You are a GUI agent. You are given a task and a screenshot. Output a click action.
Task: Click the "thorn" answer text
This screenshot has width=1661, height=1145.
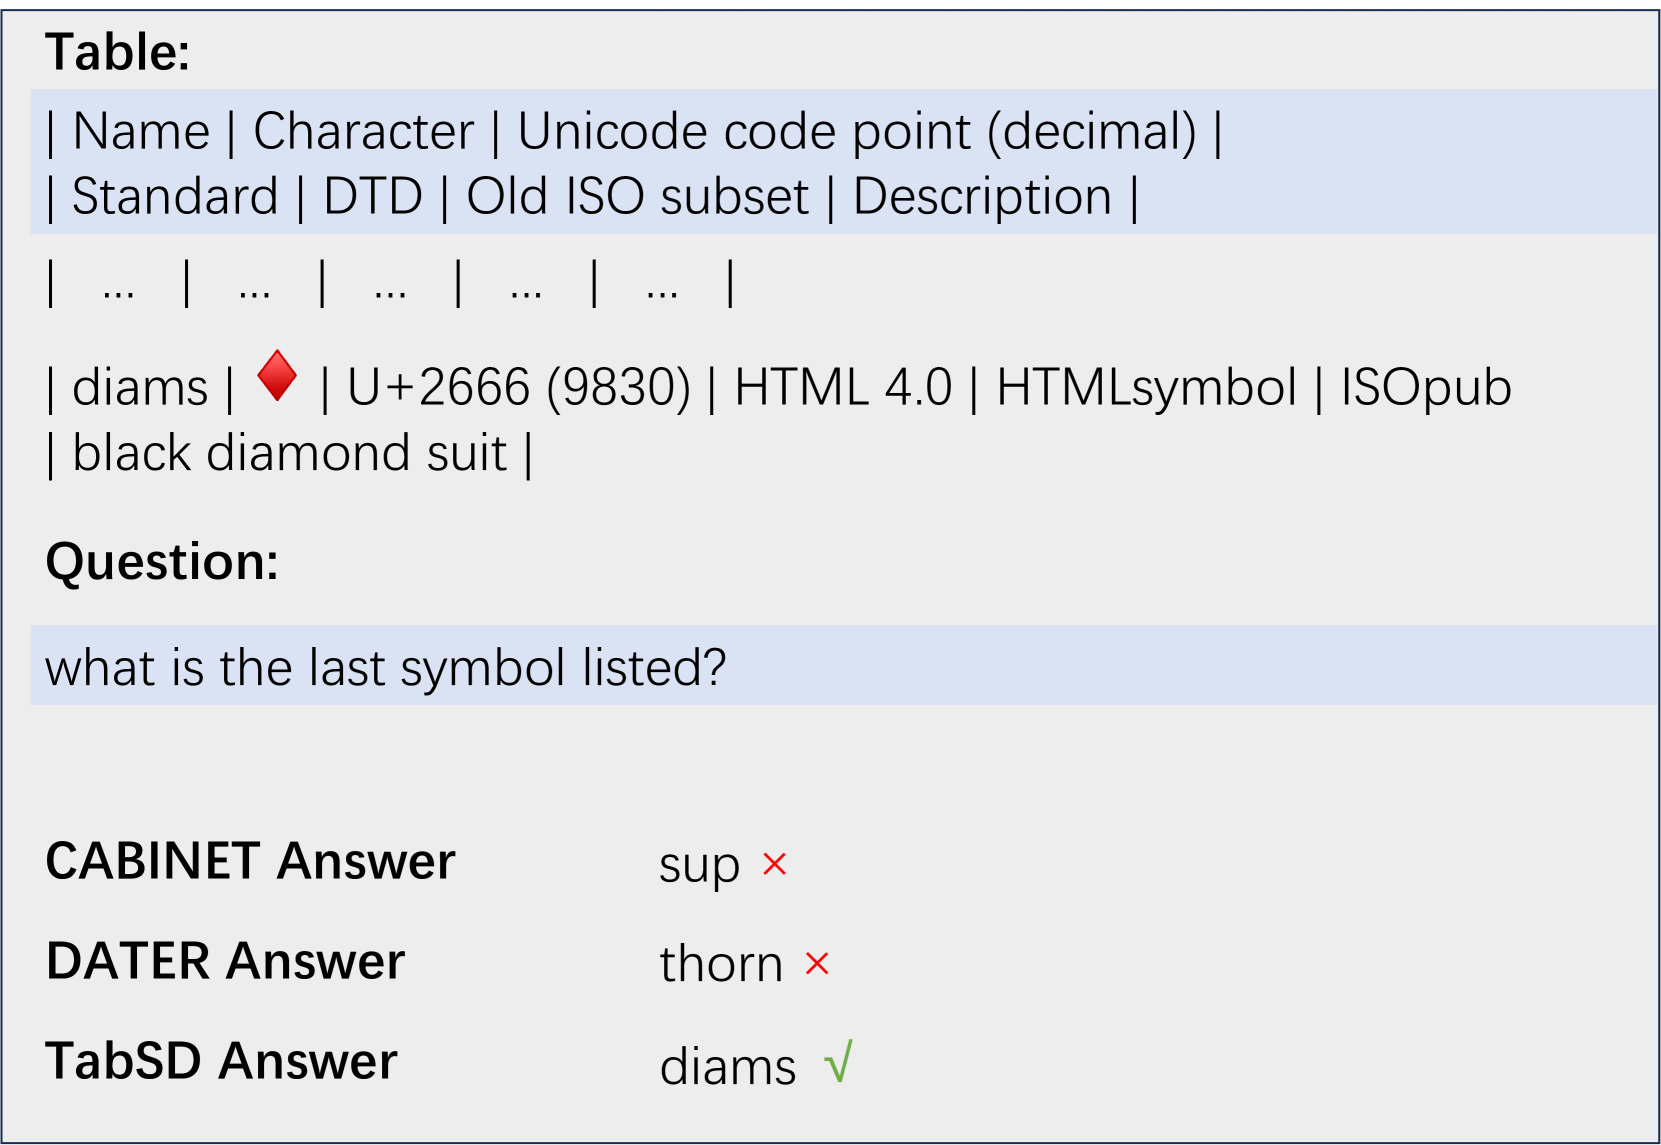pyautogui.click(x=721, y=965)
